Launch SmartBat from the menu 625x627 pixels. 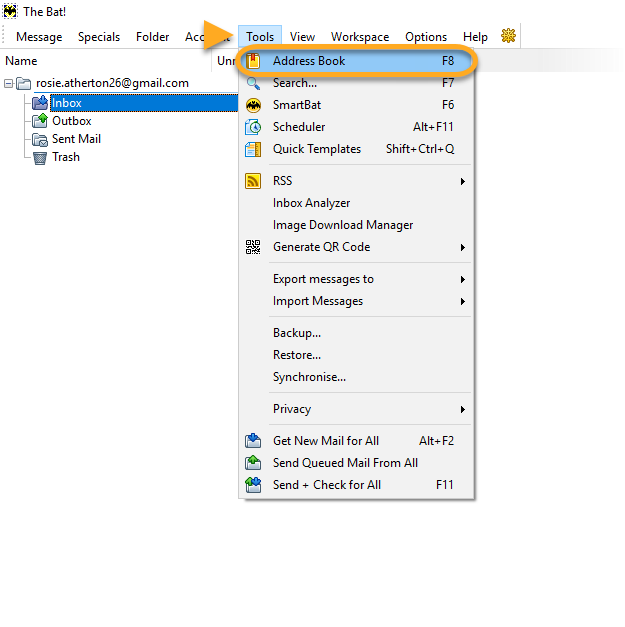point(356,105)
